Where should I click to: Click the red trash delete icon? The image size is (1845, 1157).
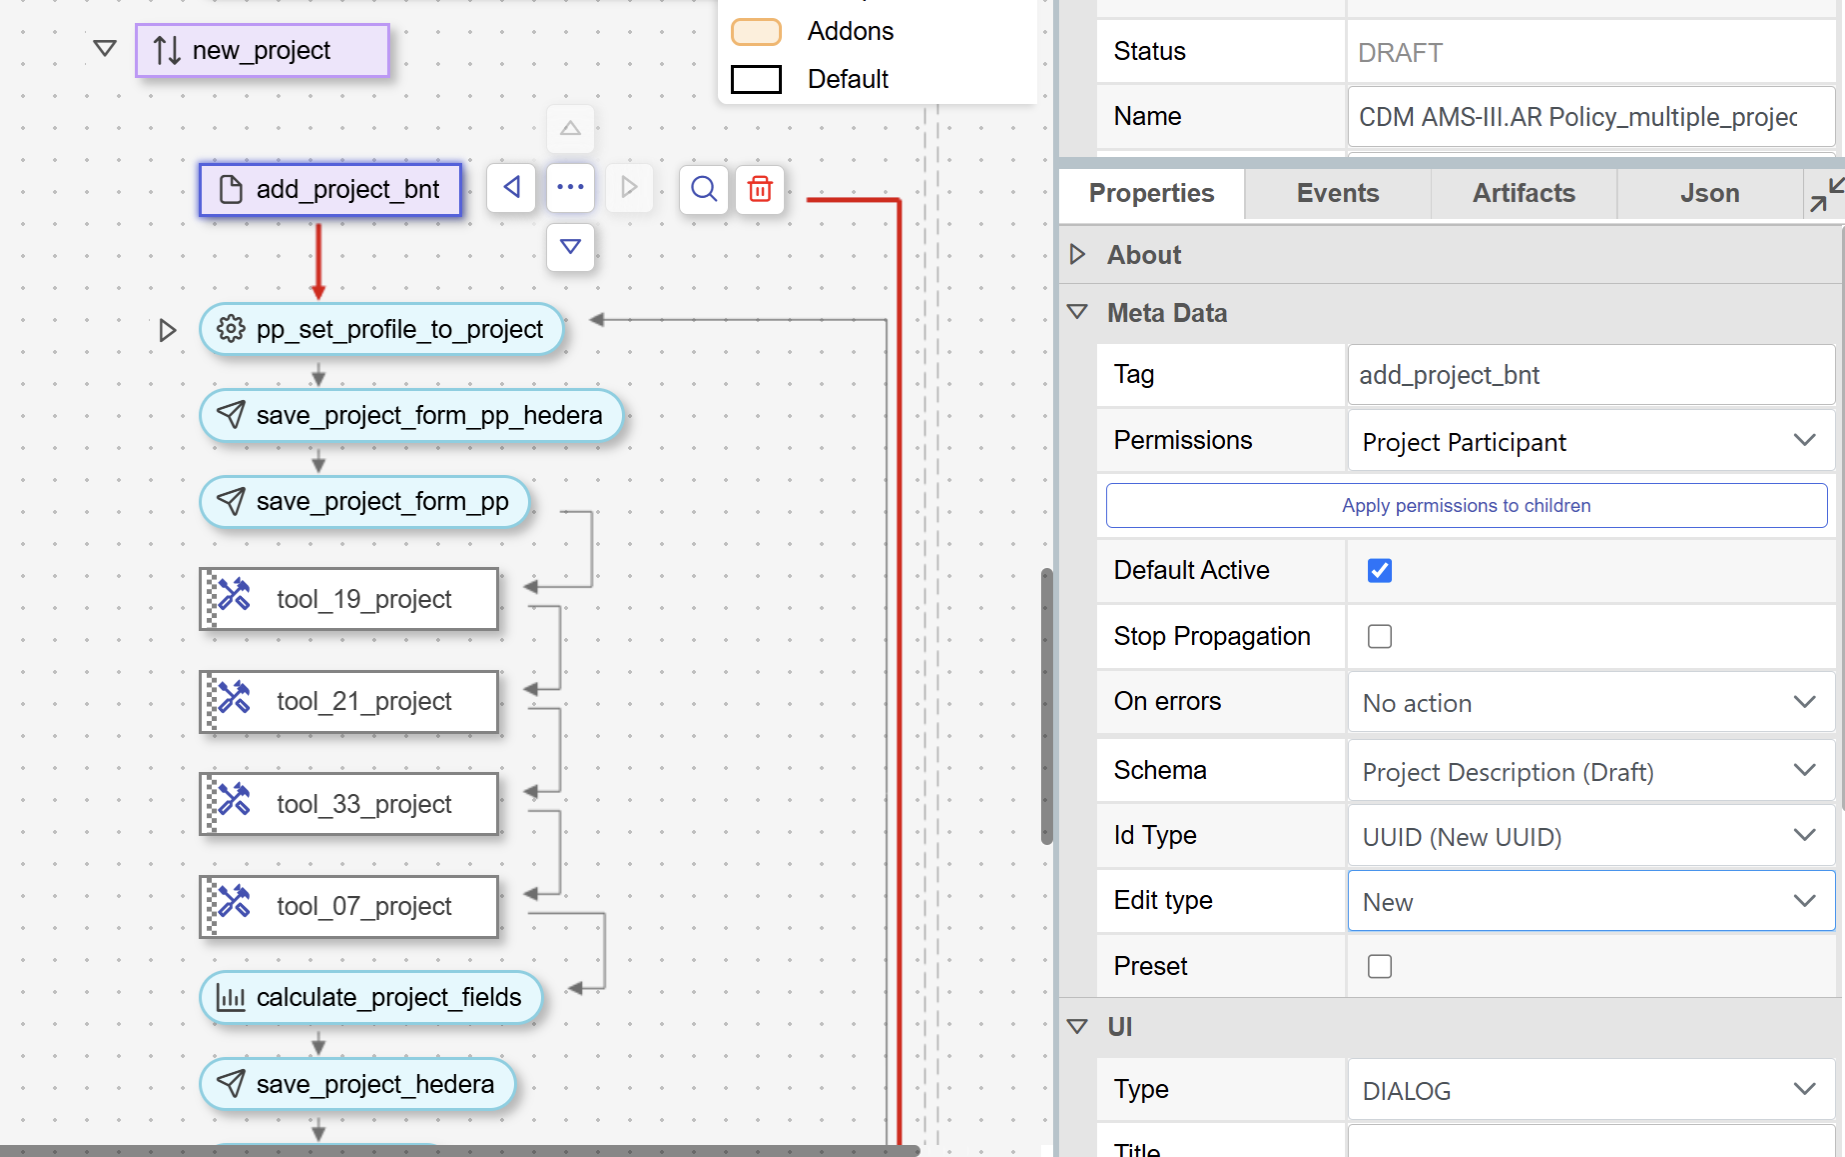click(760, 189)
